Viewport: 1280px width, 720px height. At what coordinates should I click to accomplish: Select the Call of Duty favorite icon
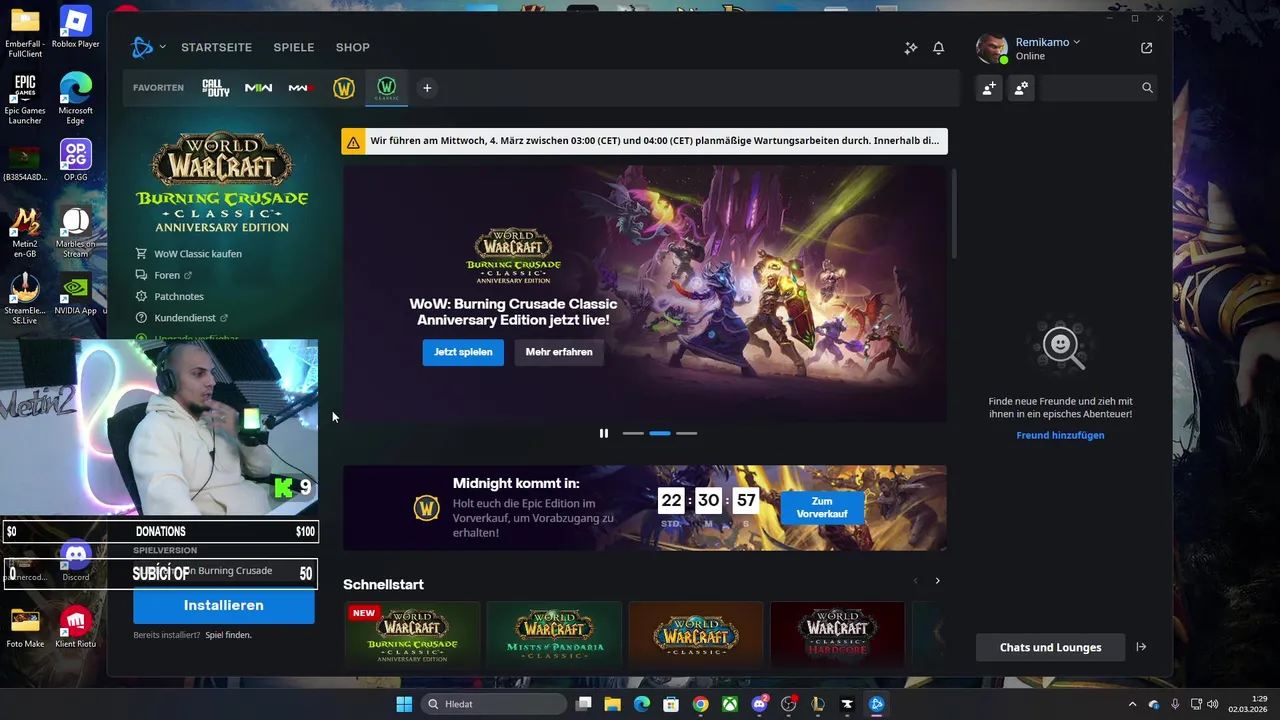point(216,88)
